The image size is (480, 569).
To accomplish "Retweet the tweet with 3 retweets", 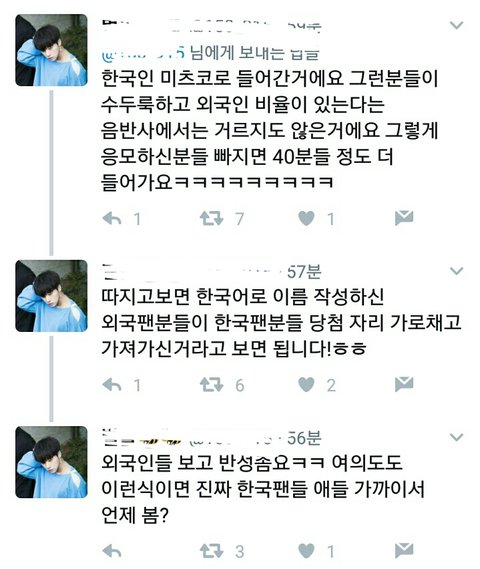I will click(212, 551).
